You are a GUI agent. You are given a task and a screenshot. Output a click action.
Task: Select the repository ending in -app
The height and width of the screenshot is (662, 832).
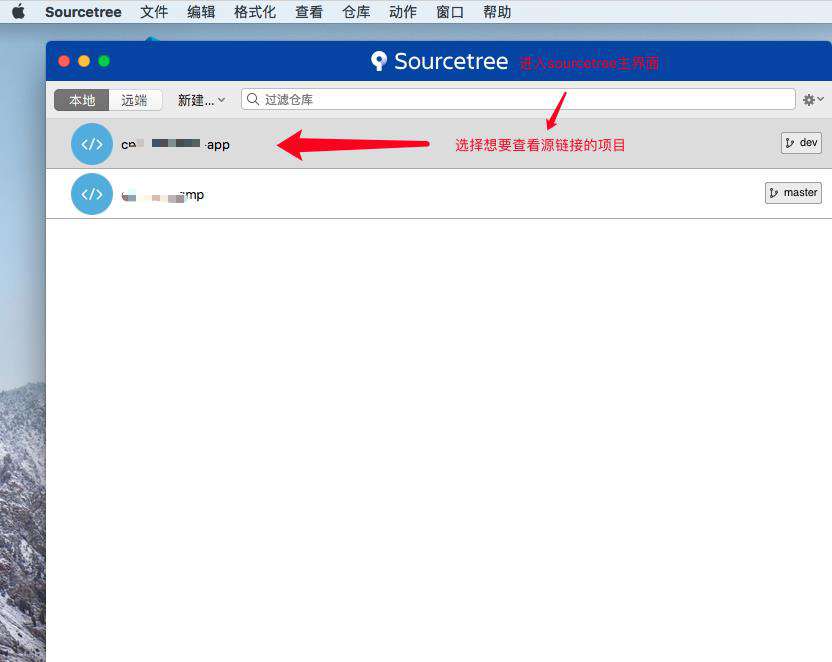coord(439,144)
